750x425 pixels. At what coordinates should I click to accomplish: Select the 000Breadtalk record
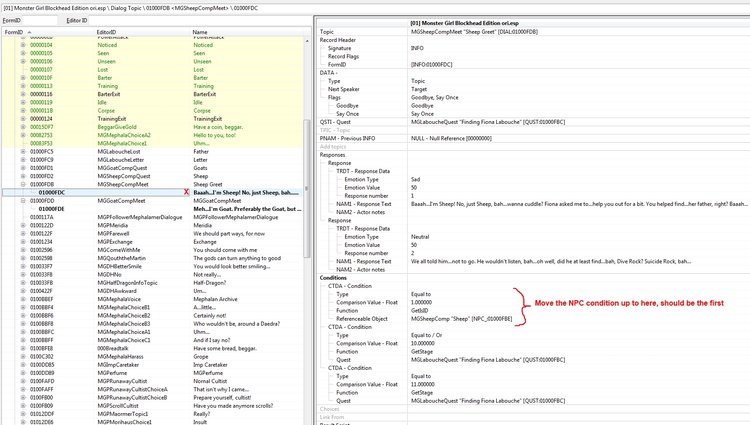(x=113, y=349)
